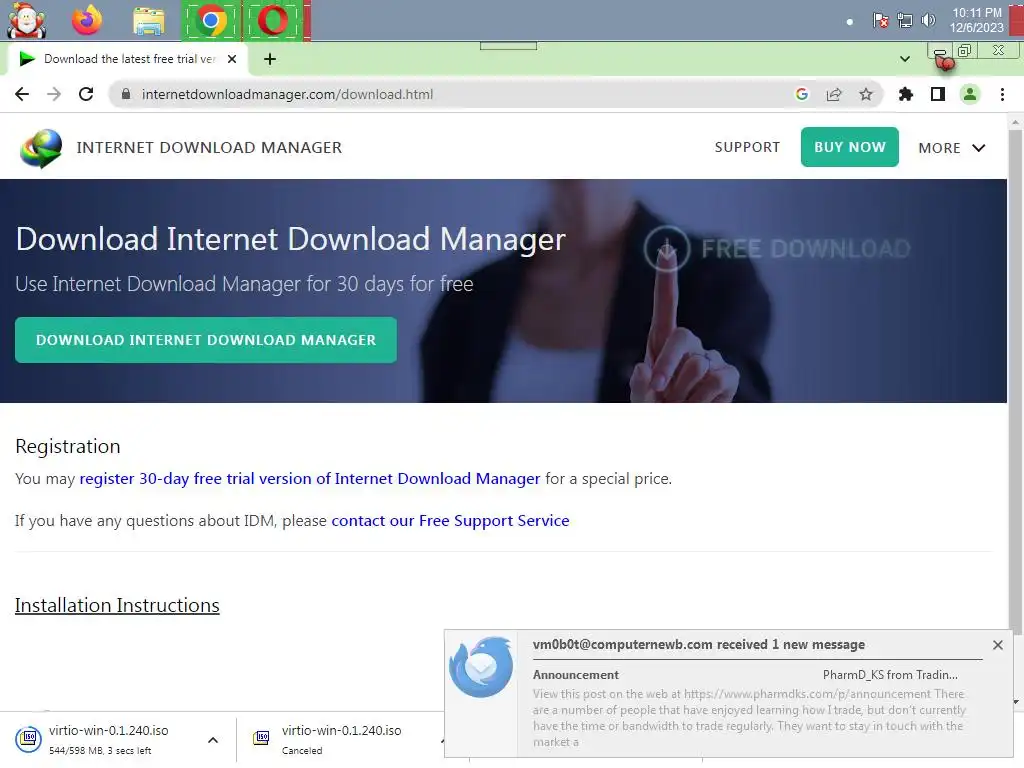Open contact our Free Support Service link

[x=450, y=520]
